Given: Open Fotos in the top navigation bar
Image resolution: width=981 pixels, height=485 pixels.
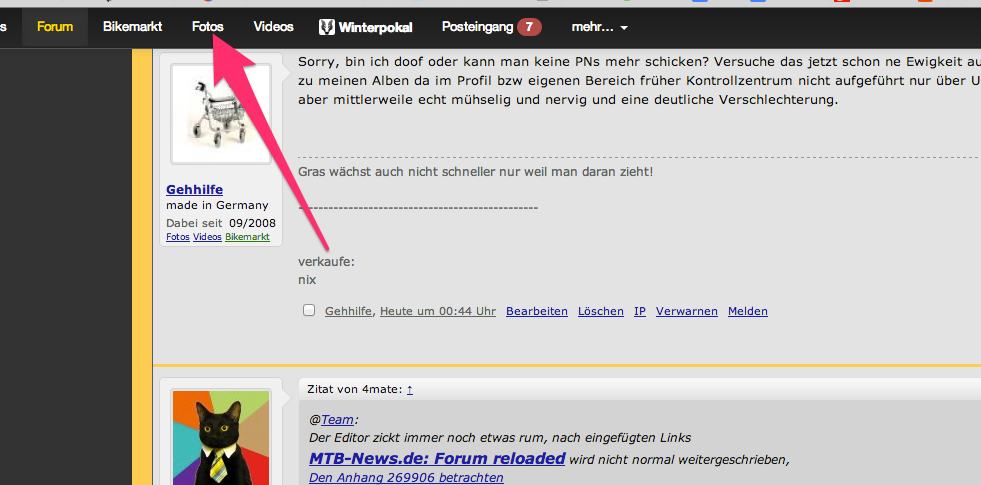Looking at the screenshot, I should pos(208,27).
